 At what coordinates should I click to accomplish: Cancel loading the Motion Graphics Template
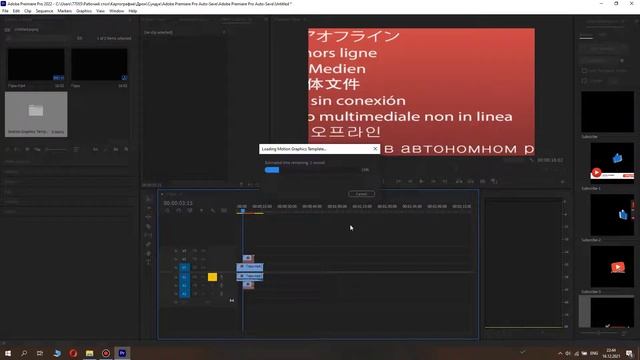pos(361,194)
